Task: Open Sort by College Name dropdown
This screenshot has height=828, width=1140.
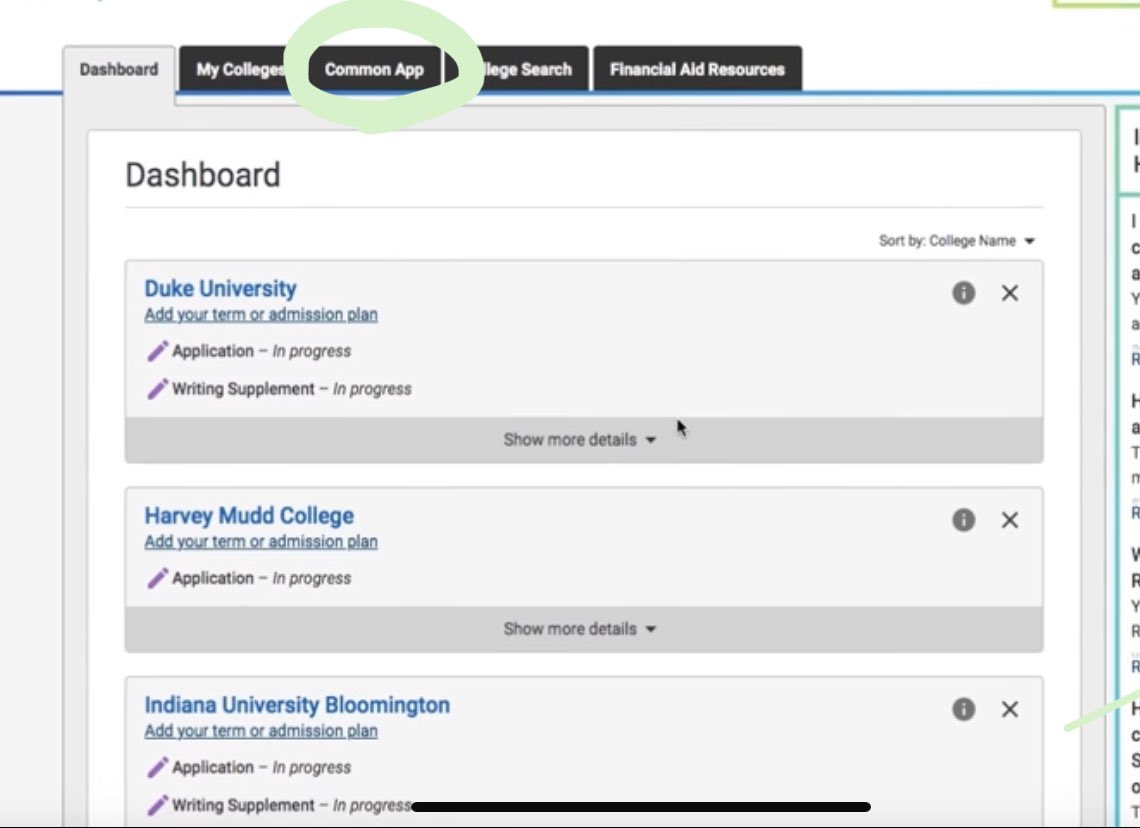Action: pos(956,241)
